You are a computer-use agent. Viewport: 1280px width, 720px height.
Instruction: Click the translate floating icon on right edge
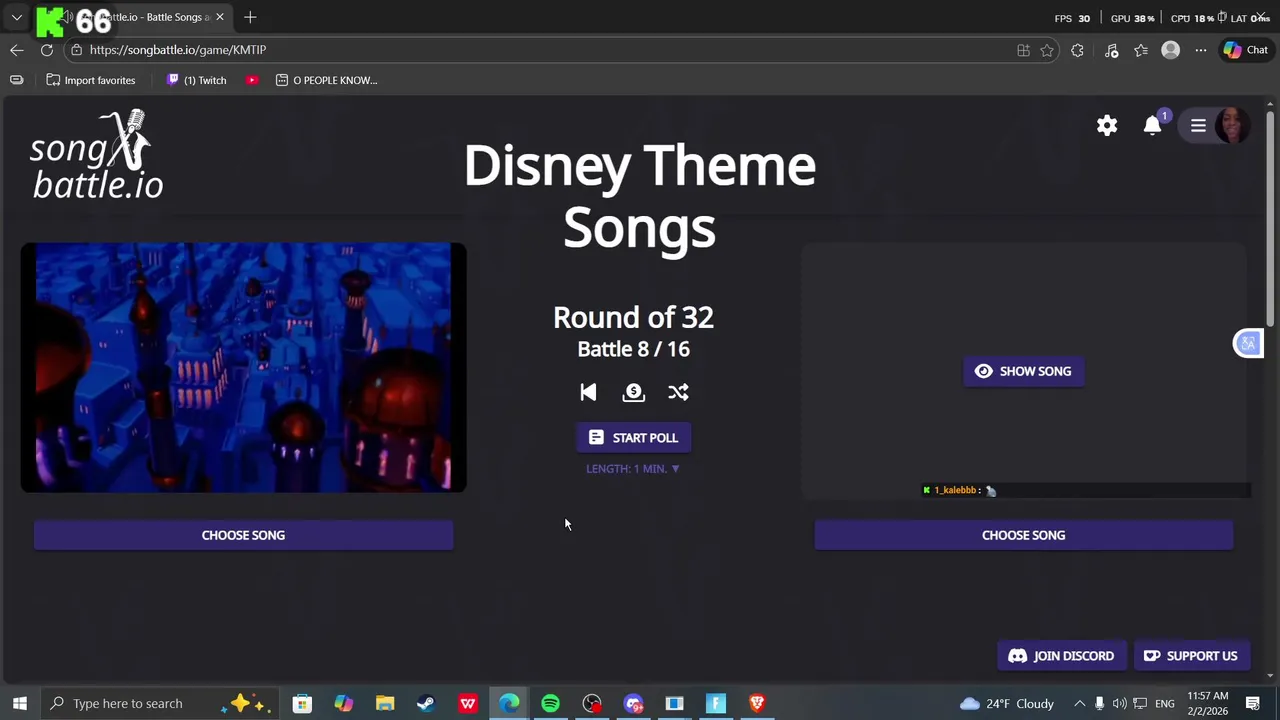pyautogui.click(x=1248, y=343)
